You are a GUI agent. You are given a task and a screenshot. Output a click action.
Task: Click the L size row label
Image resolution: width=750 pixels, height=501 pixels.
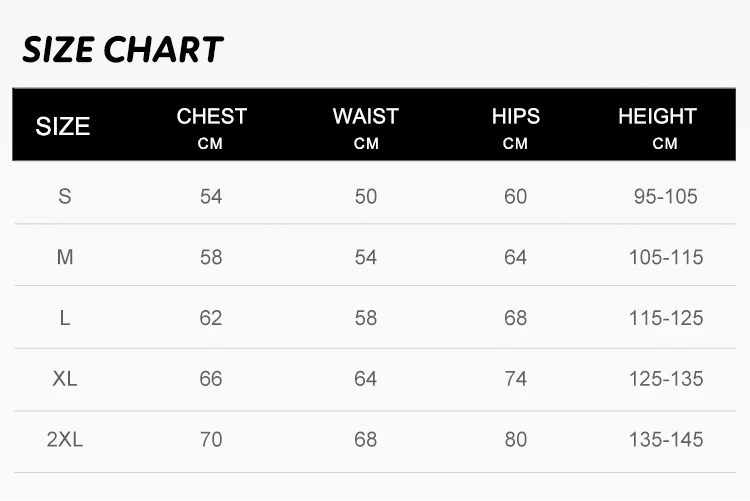(65, 318)
